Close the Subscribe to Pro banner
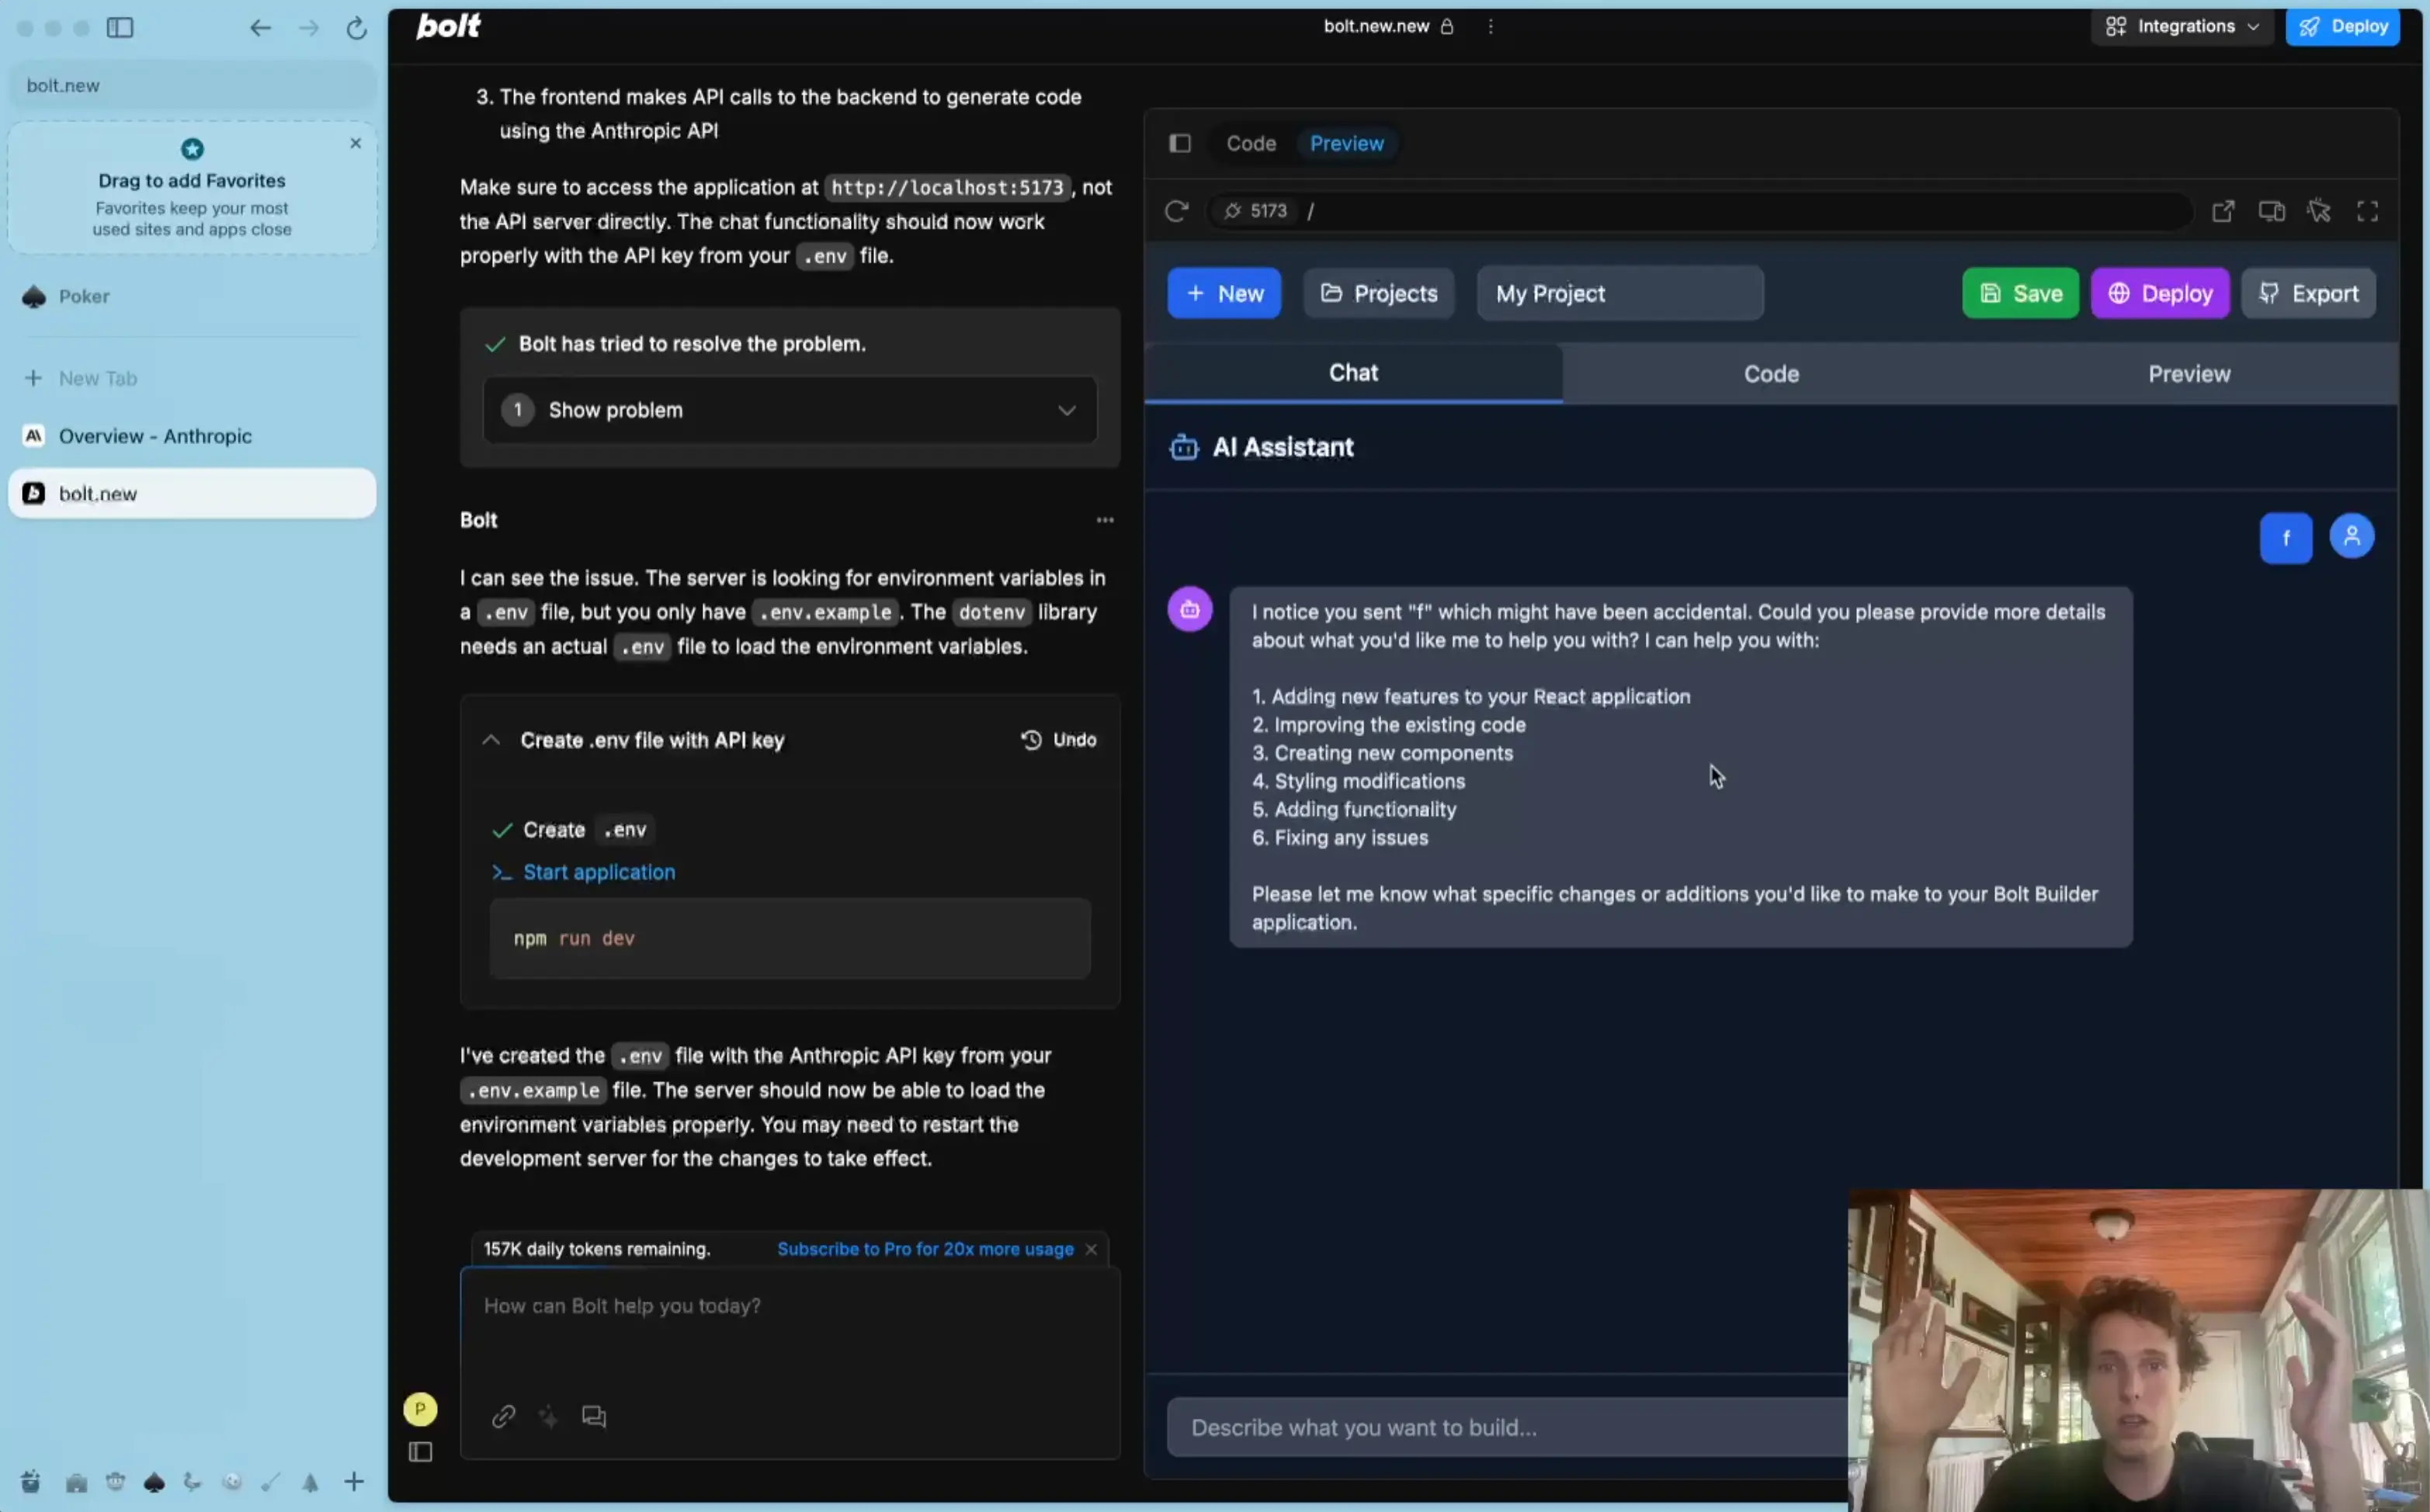 [1091, 1249]
